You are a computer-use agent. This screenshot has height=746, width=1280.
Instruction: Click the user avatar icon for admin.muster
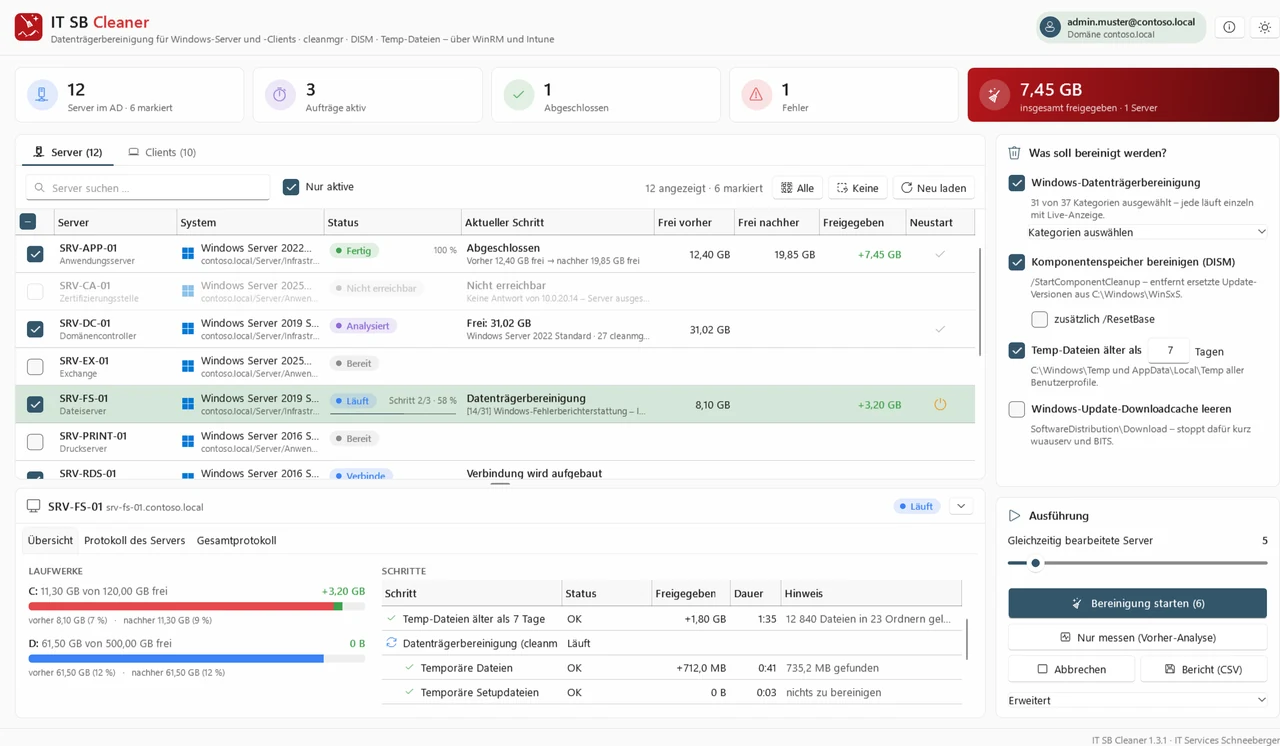pos(1050,27)
